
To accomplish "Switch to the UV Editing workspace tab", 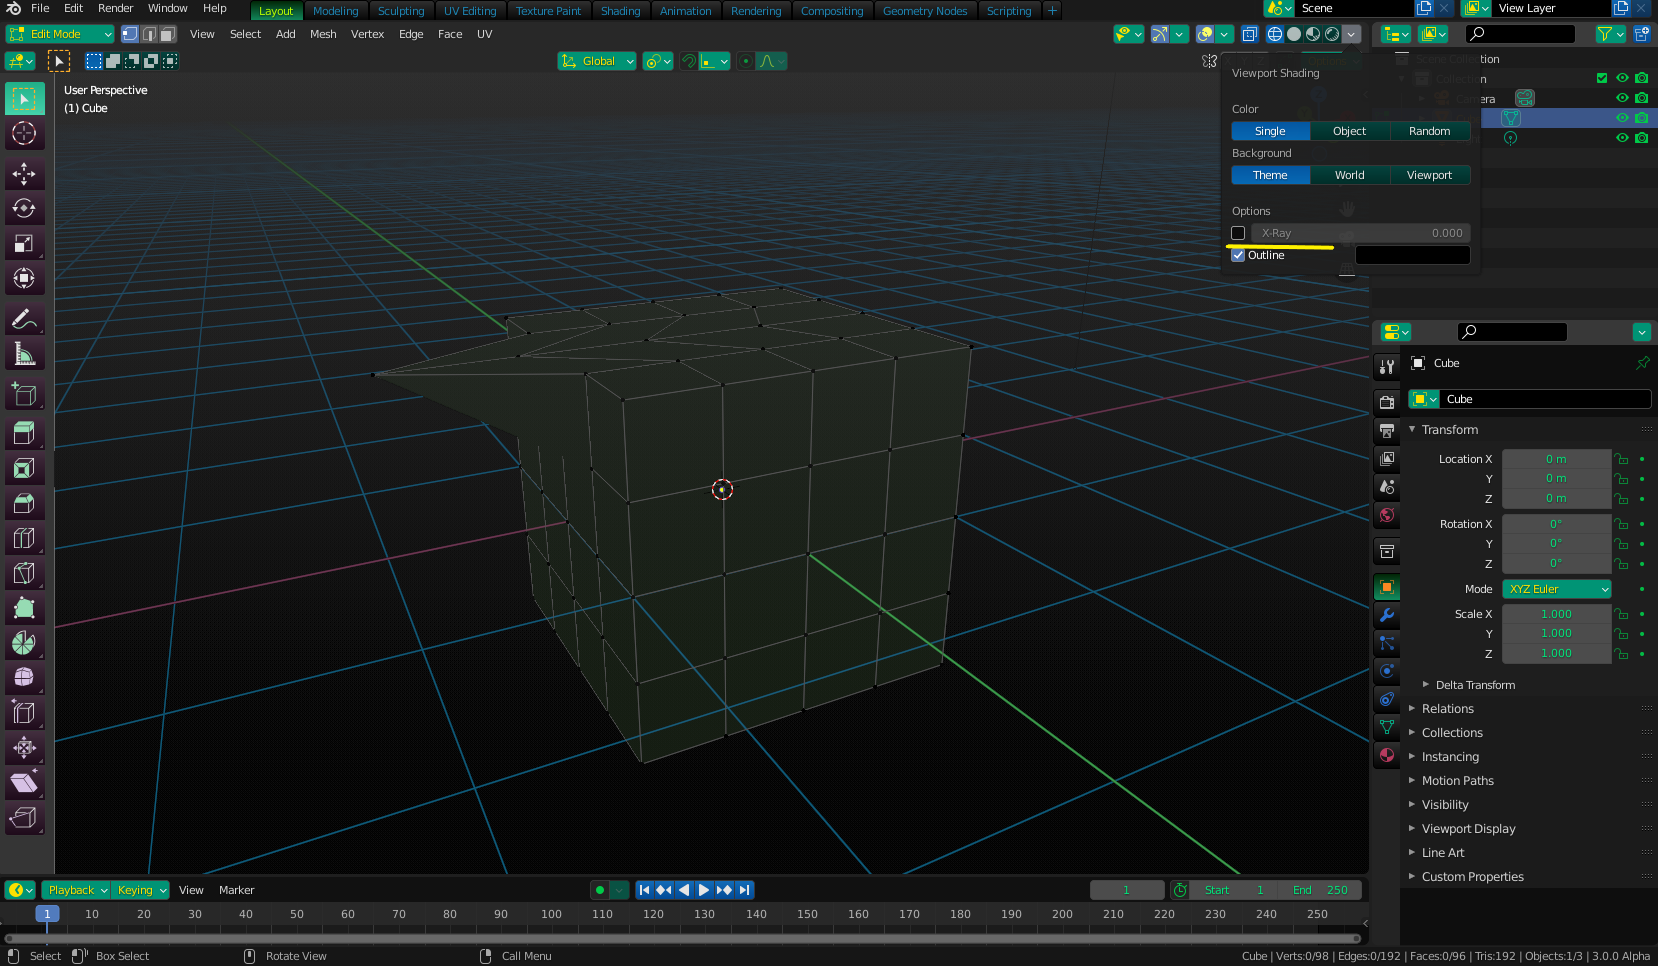I will pyautogui.click(x=470, y=11).
